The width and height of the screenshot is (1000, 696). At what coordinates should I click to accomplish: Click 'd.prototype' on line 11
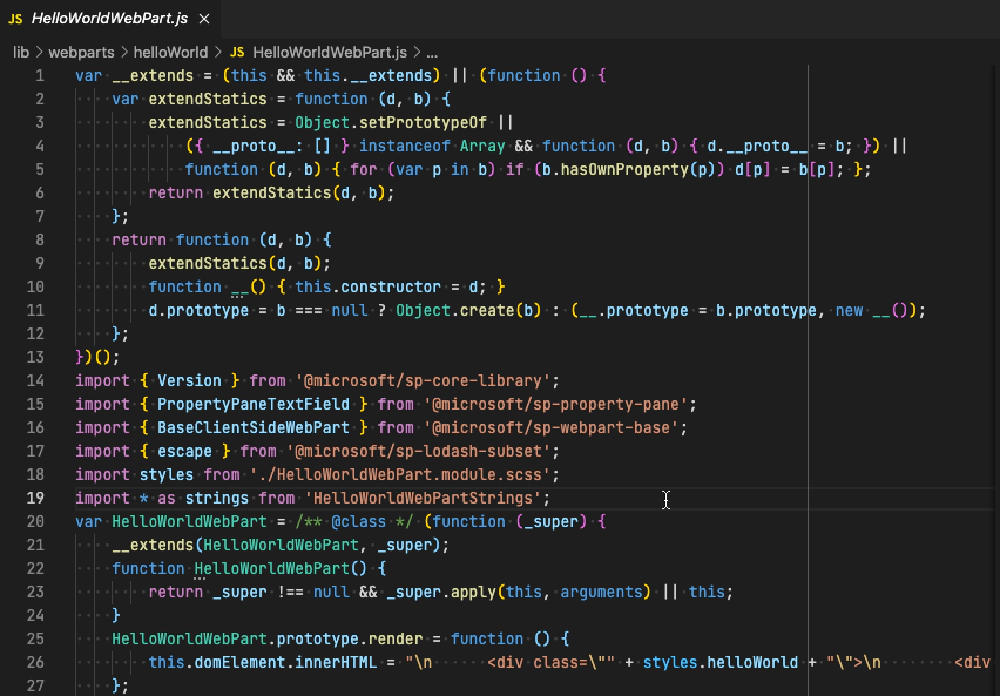pos(198,311)
